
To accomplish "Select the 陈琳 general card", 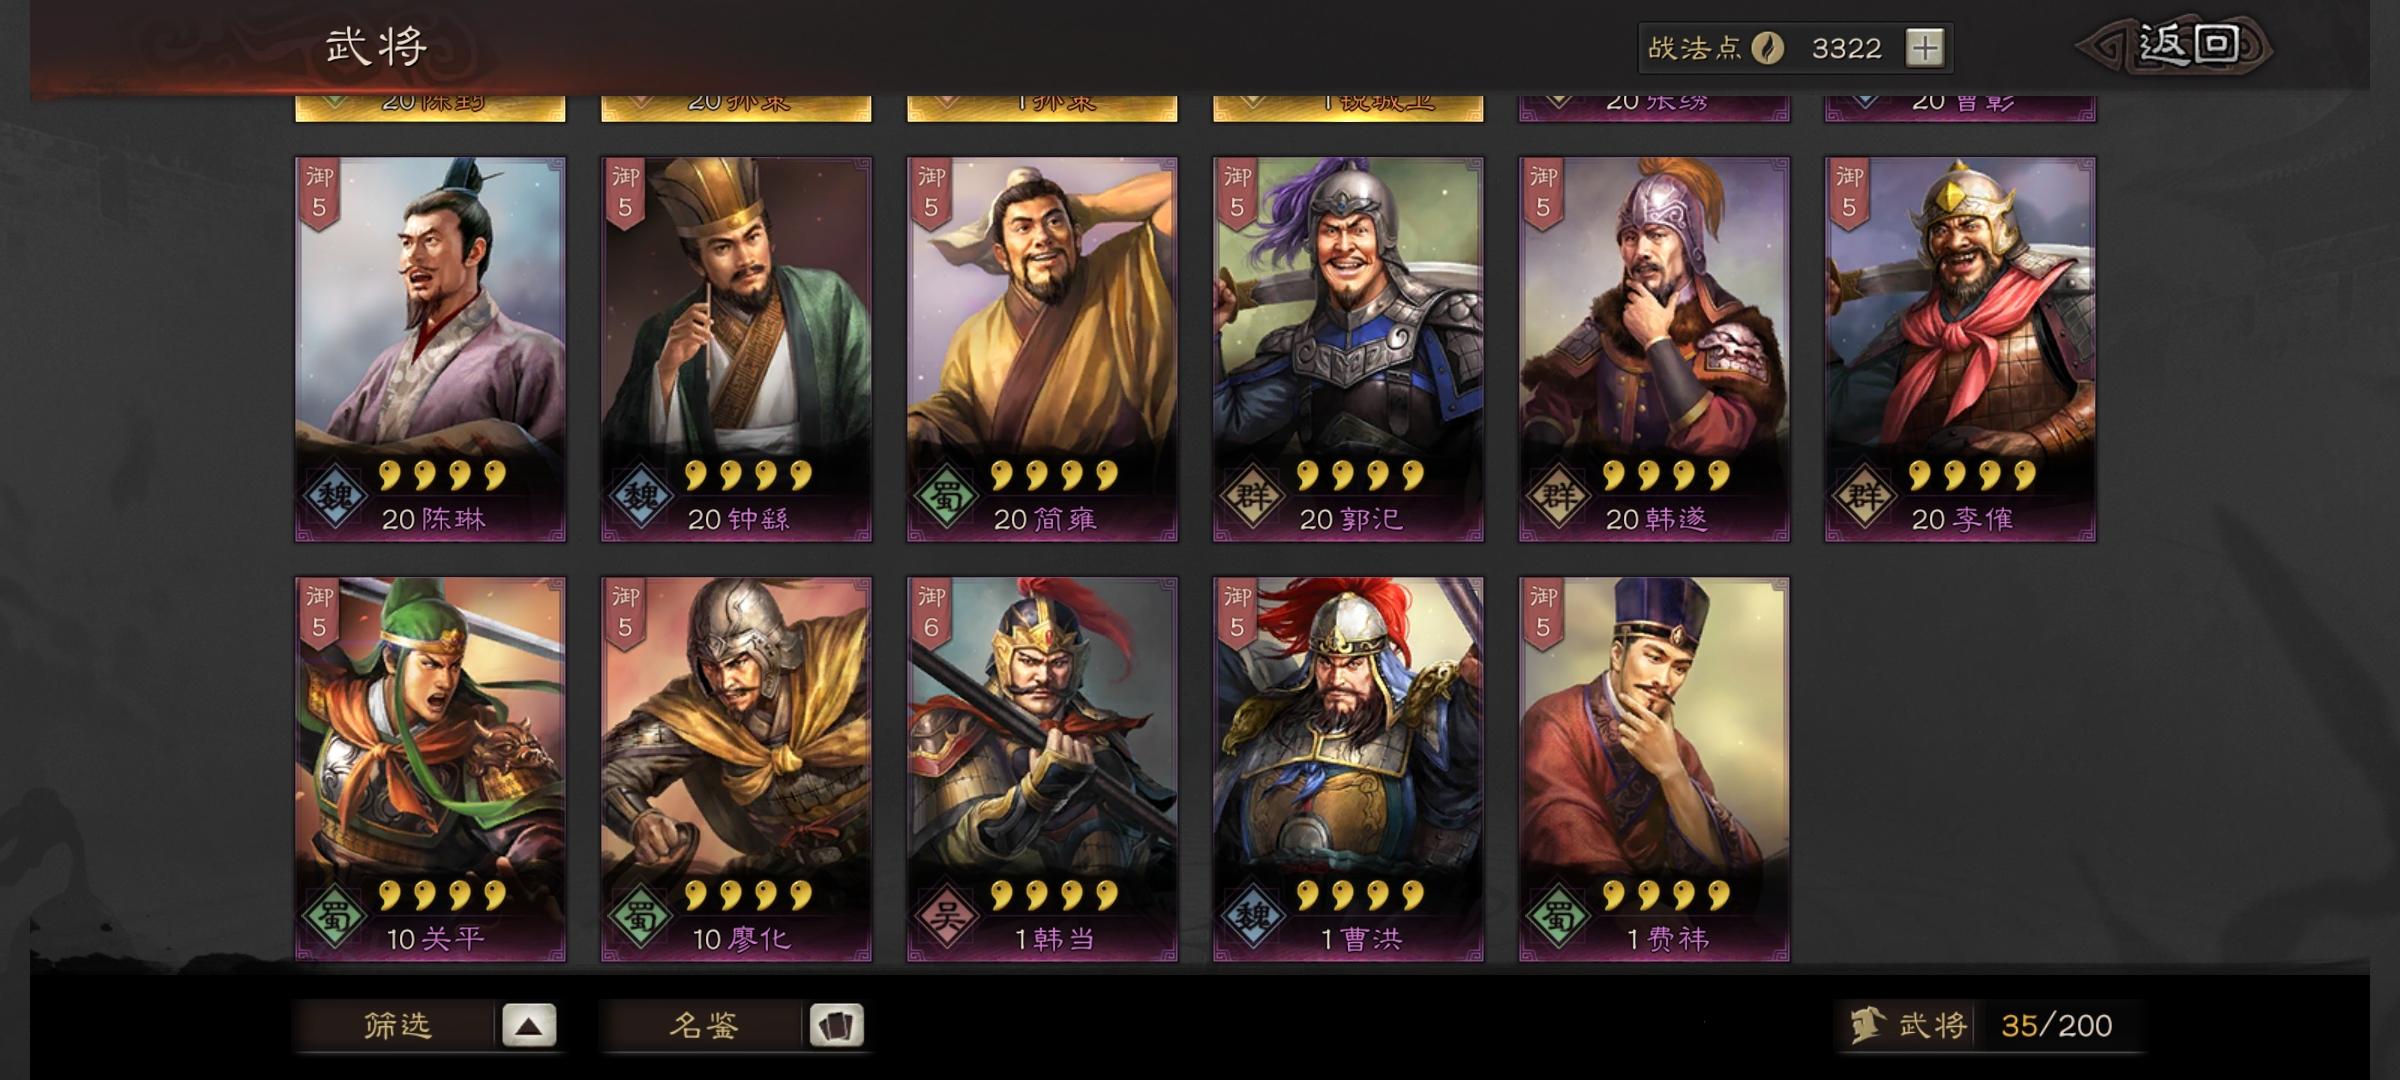I will [x=430, y=349].
